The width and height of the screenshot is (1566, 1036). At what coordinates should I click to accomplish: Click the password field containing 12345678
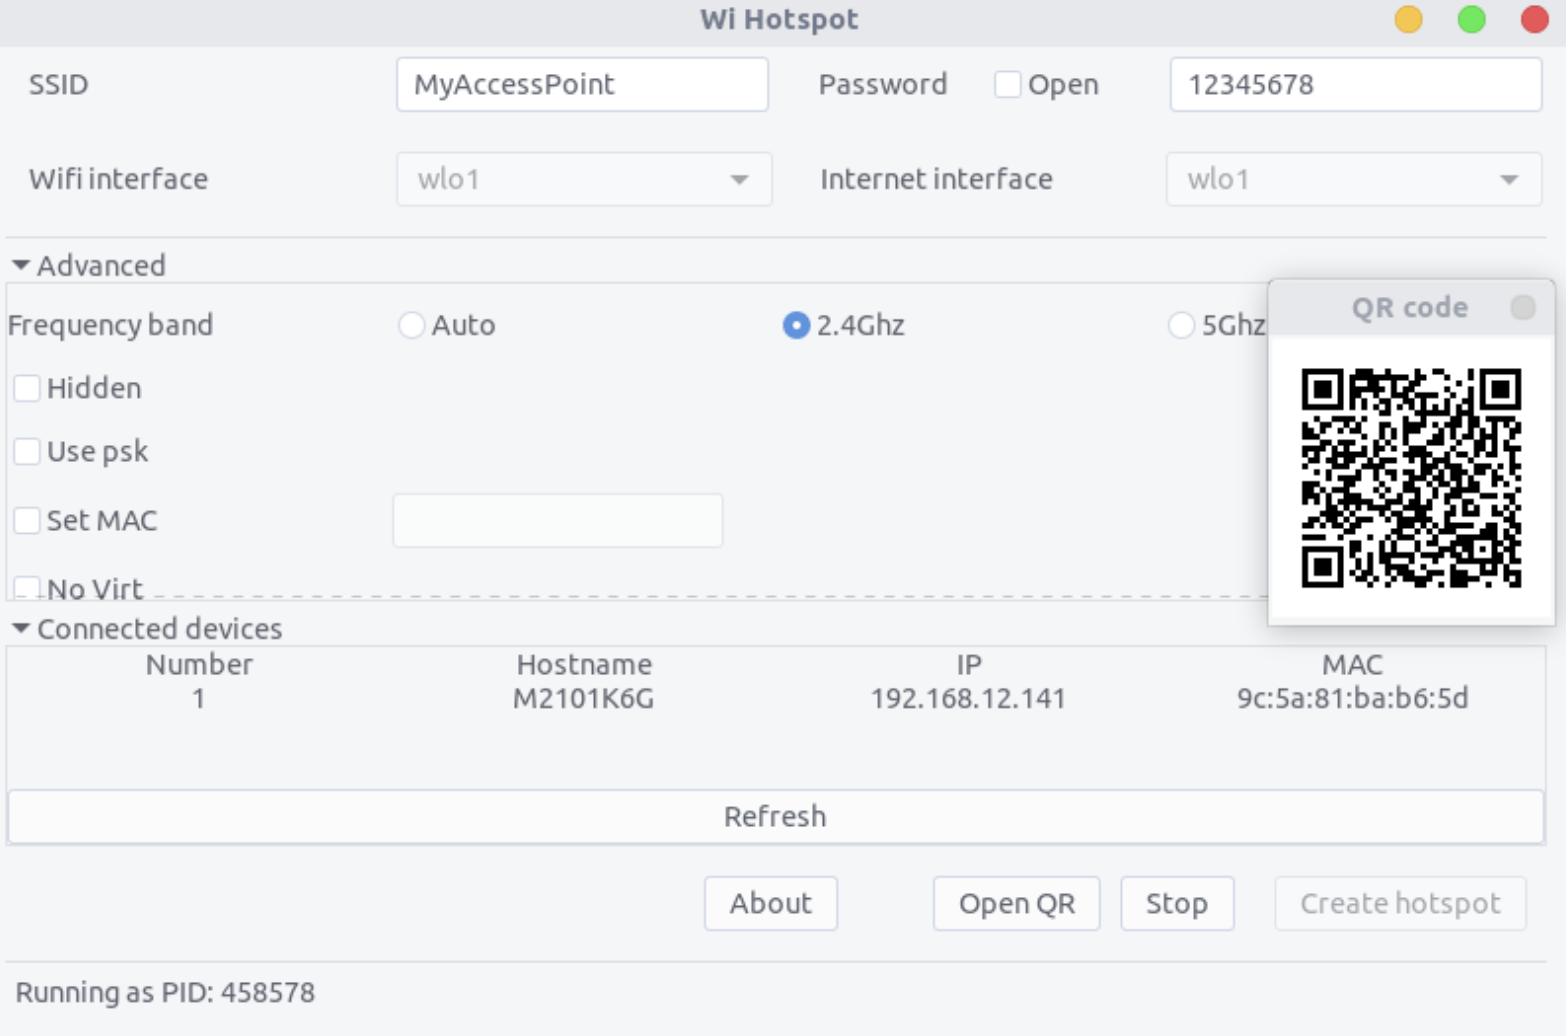tap(1355, 84)
